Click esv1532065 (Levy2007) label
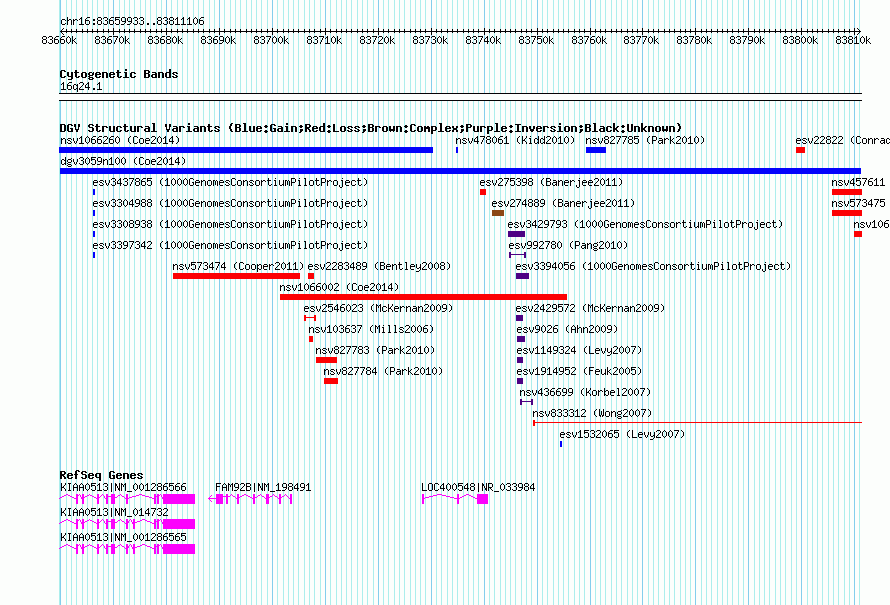The width and height of the screenshot is (890, 605). point(622,434)
